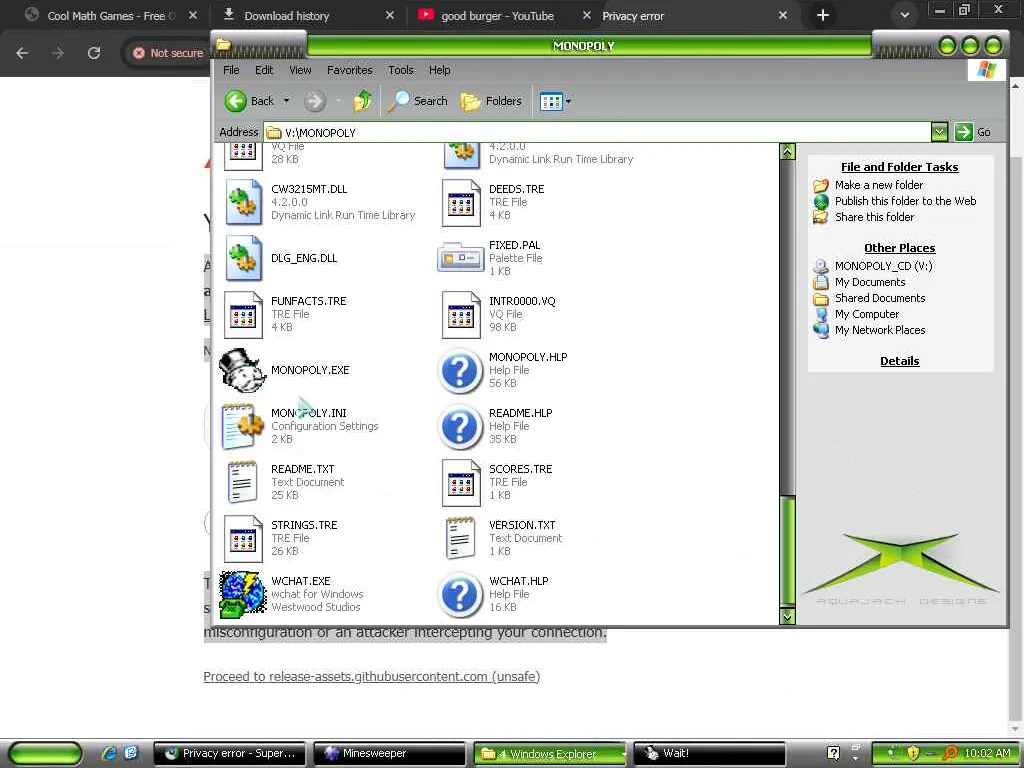
Task: Collapse File and Folder Tasks section
Action: (899, 167)
